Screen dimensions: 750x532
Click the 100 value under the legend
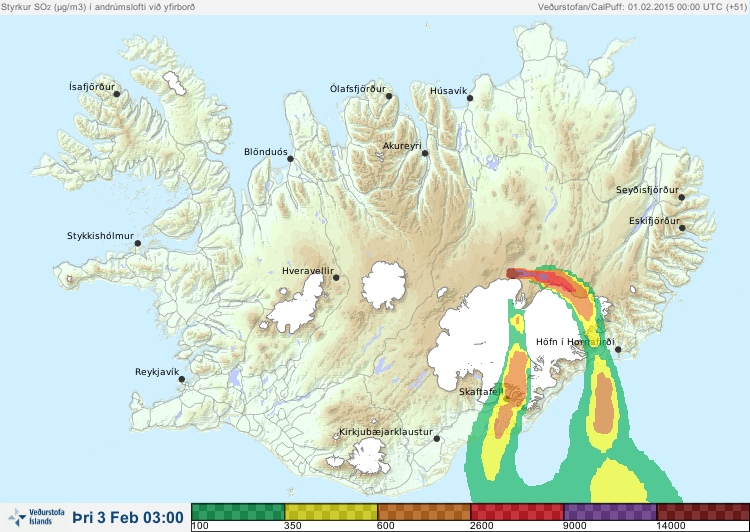[x=200, y=526]
